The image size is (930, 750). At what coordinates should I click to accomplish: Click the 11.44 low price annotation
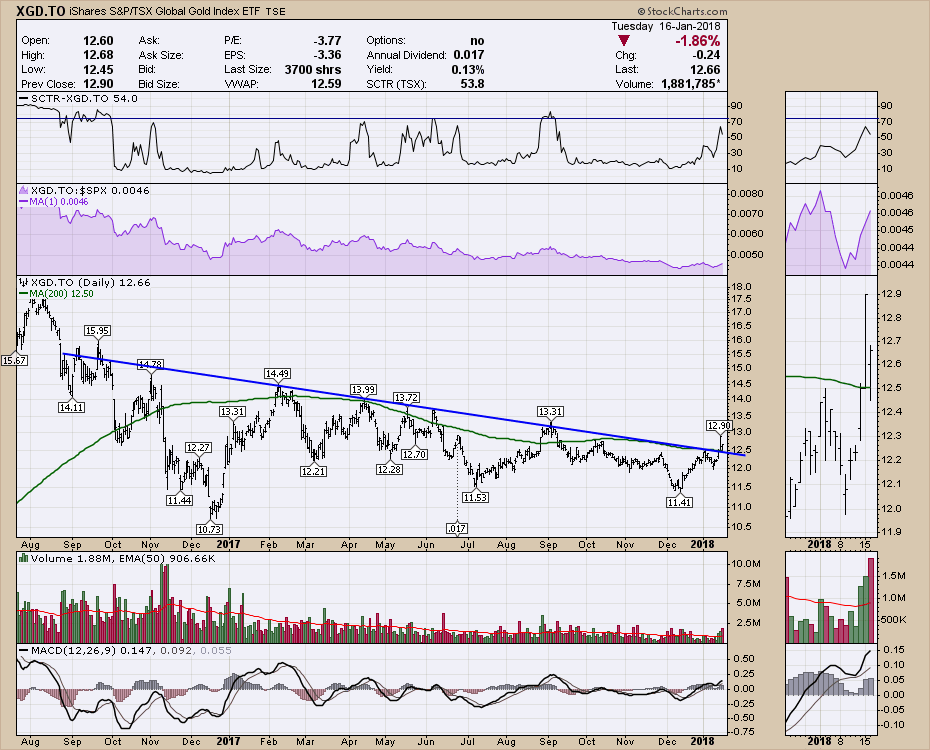pos(179,500)
